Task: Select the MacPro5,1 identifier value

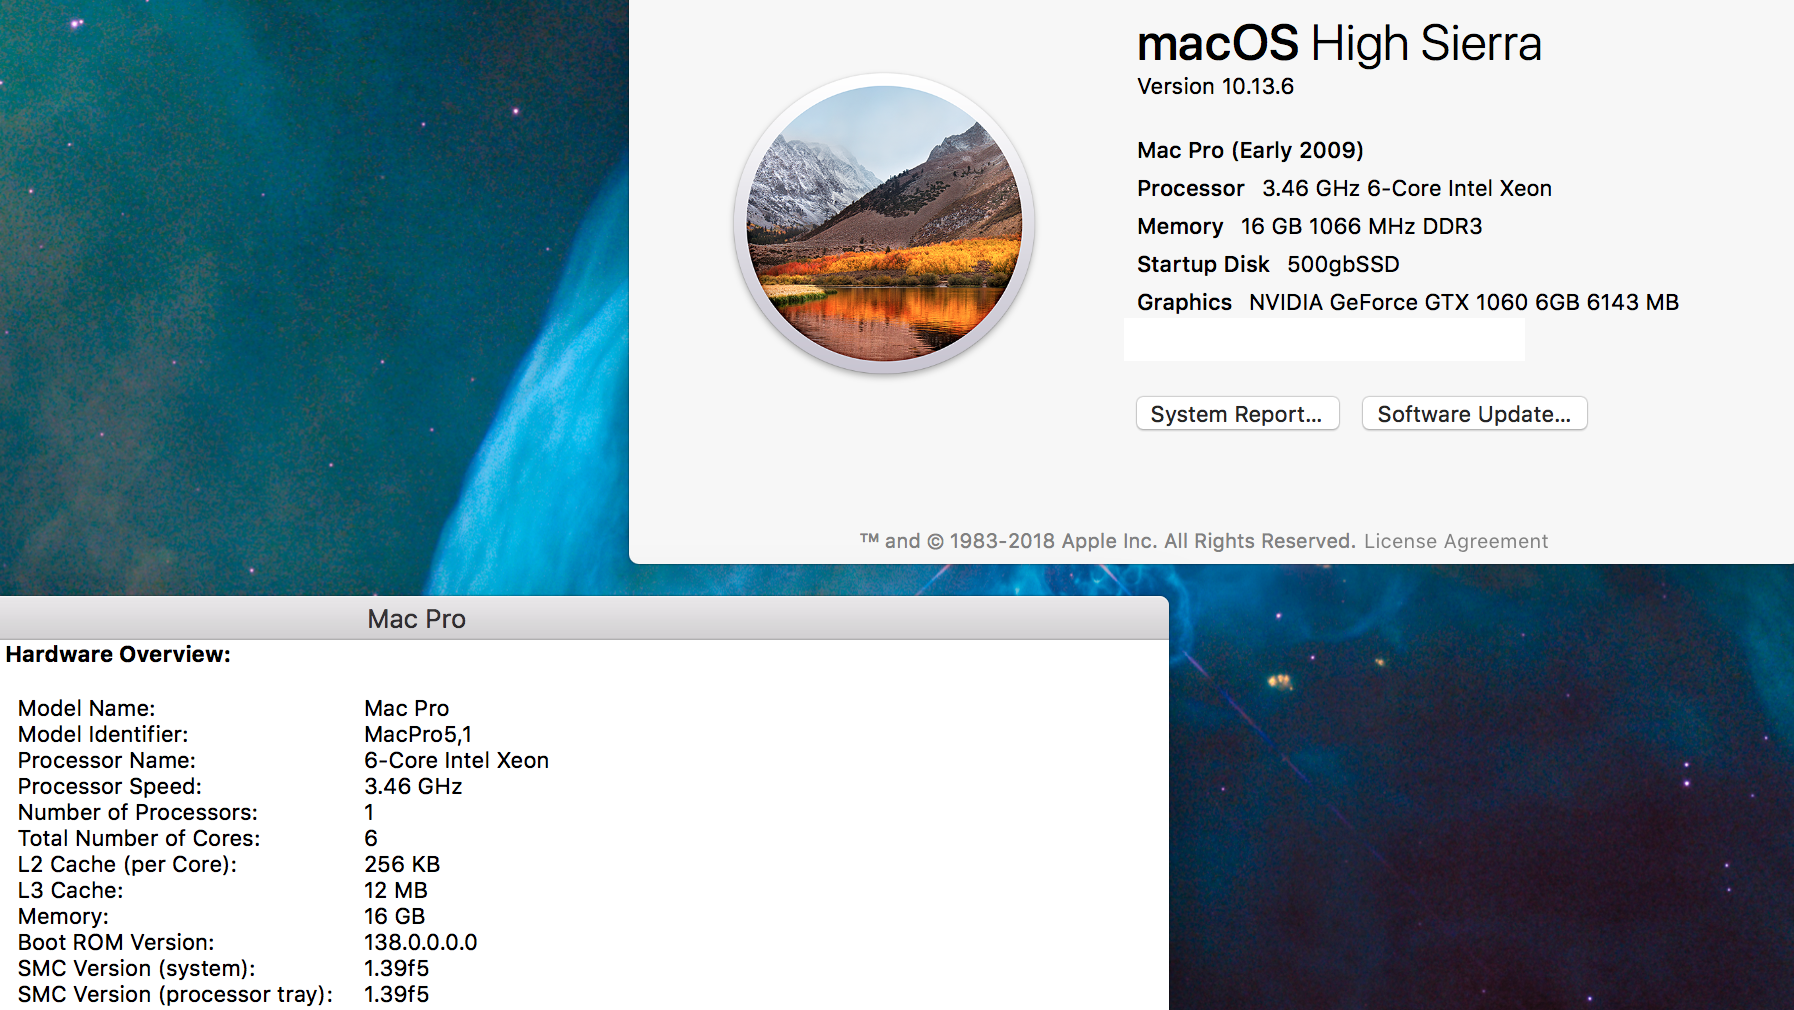Action: click(418, 734)
